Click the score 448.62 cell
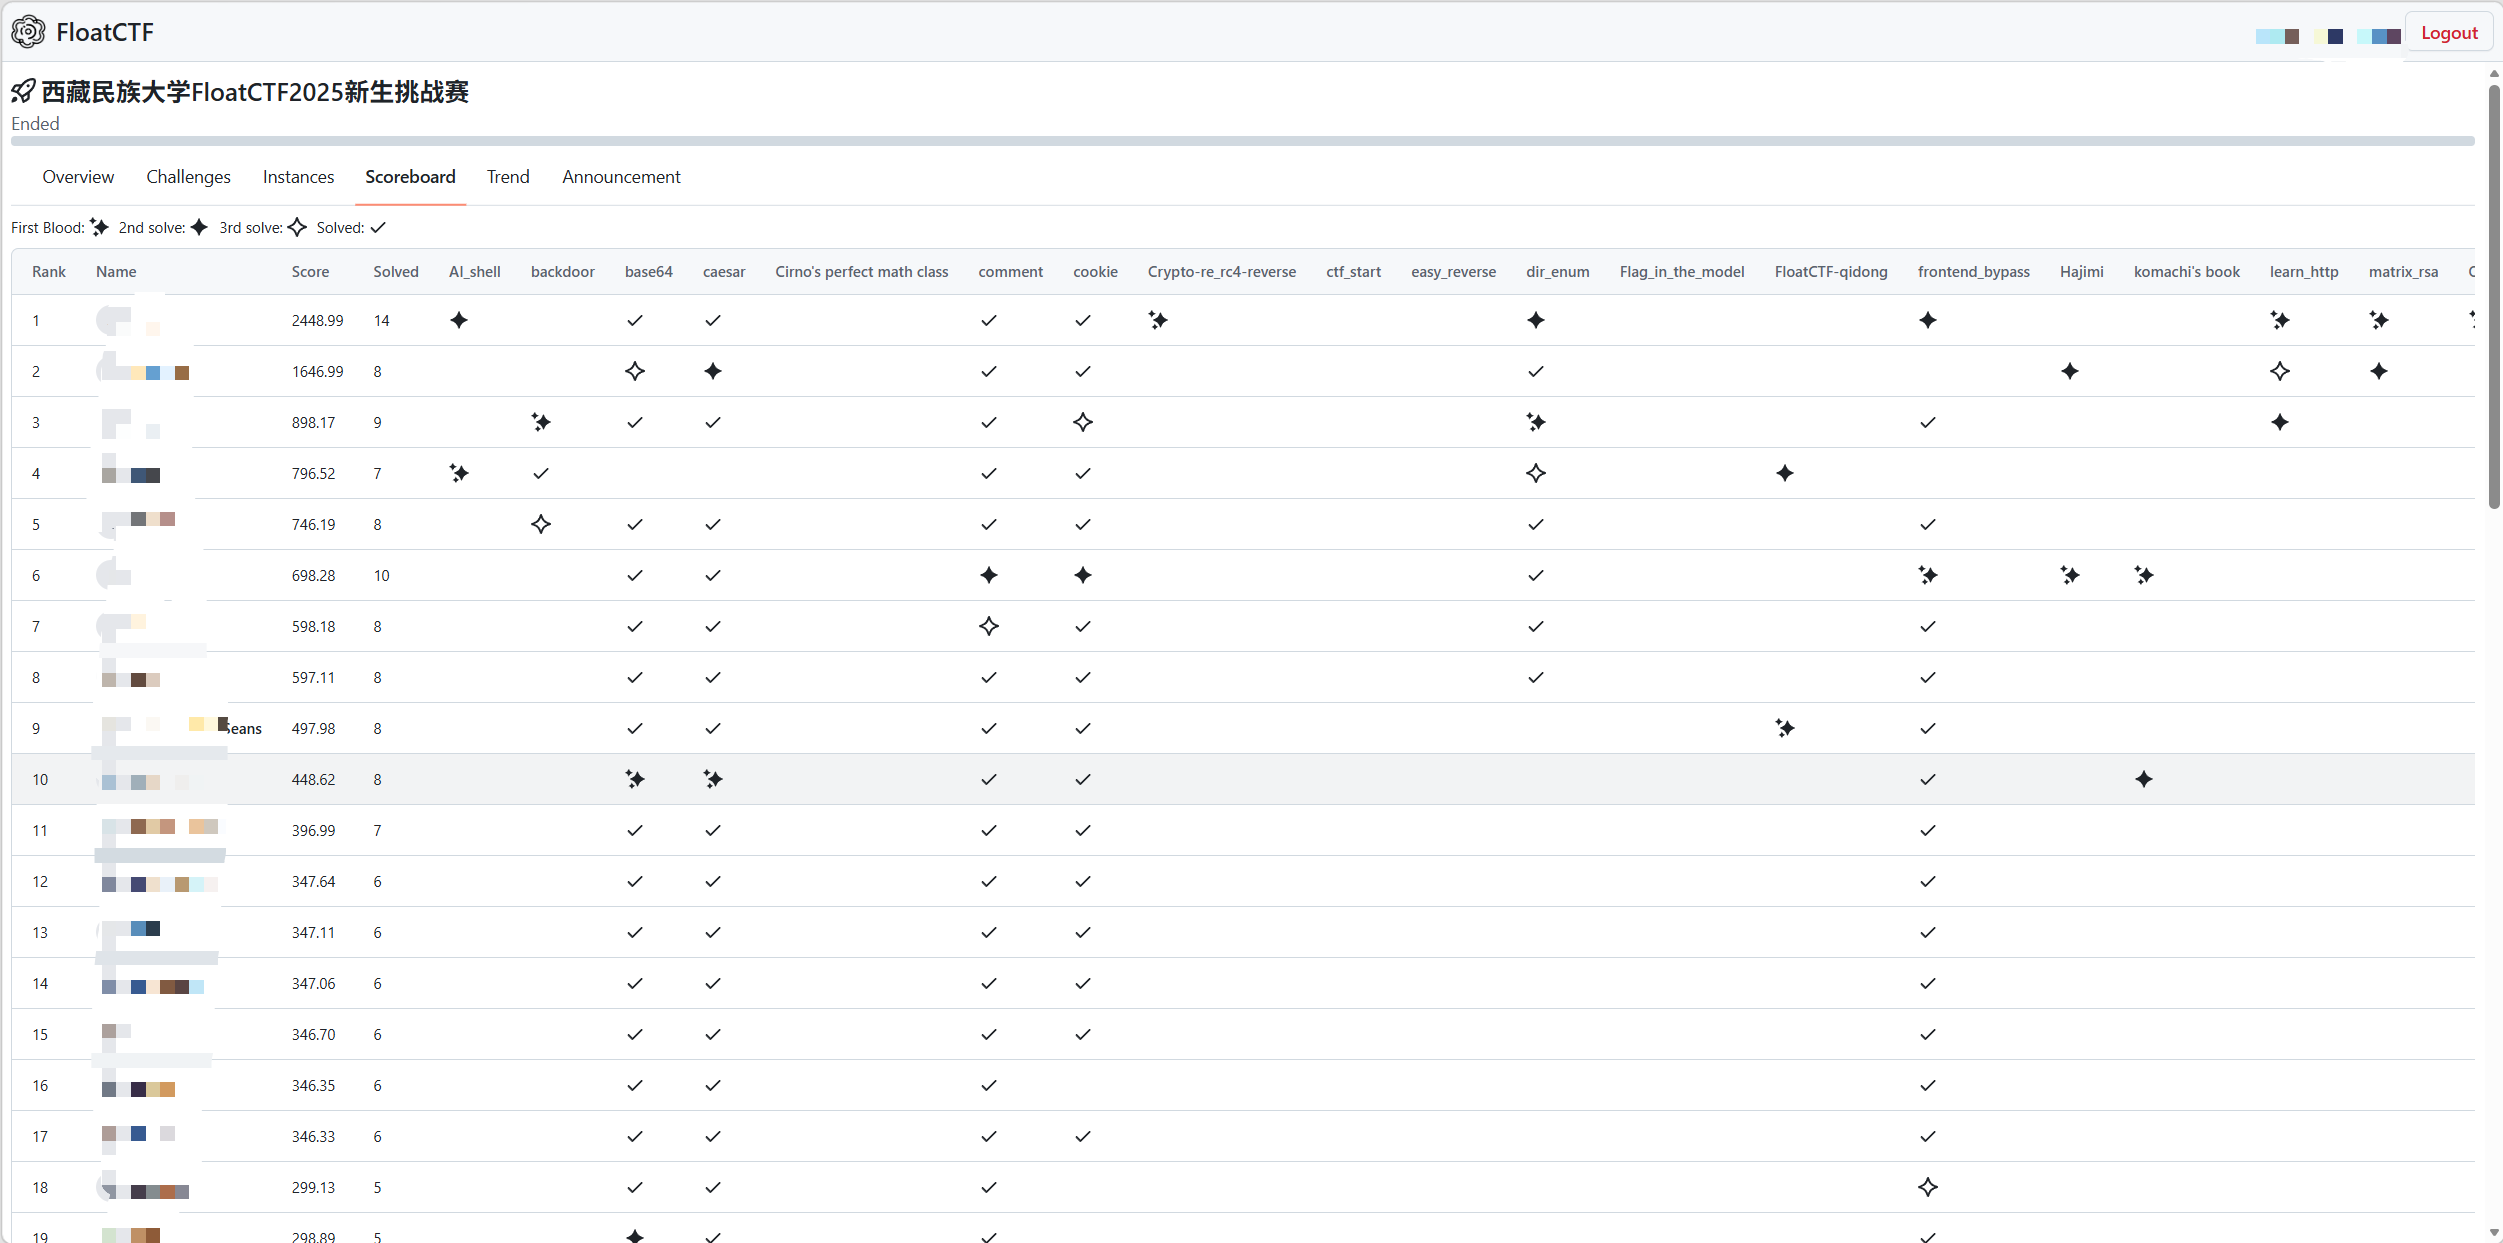 [x=313, y=779]
